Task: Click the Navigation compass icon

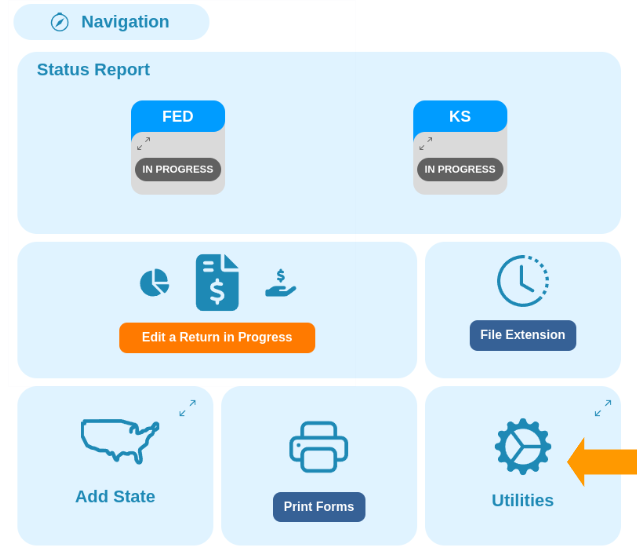Action: 60,22
